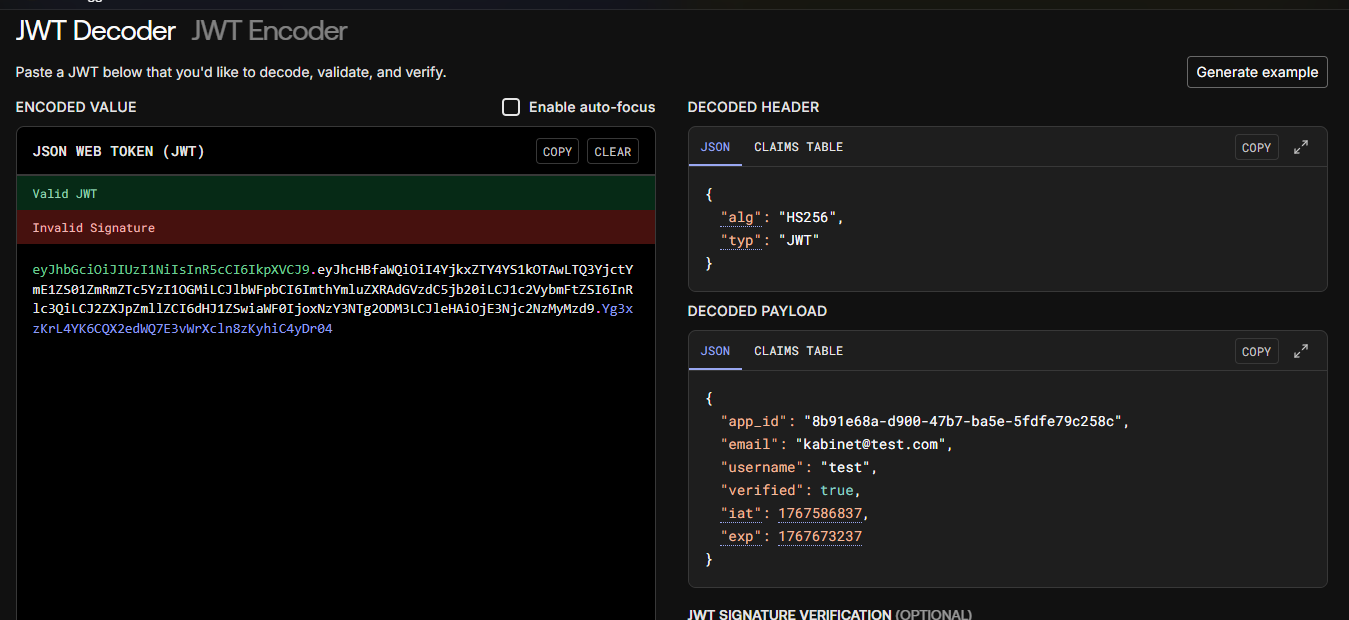Open Claims Table in Decoded Payload
Image resolution: width=1349 pixels, height=620 pixels.
point(798,351)
